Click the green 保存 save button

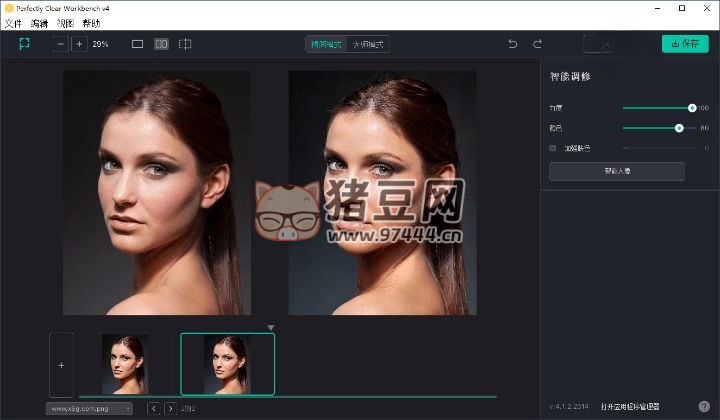point(685,44)
